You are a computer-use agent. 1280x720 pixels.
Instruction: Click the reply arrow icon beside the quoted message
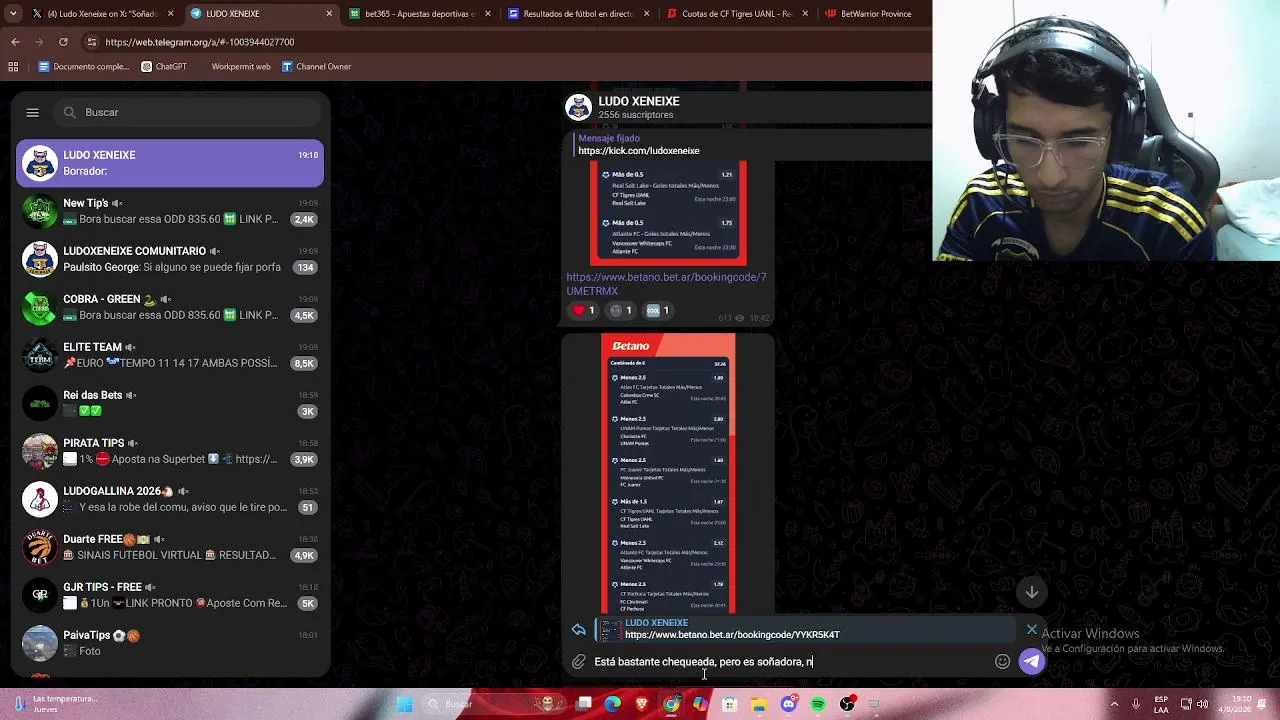click(x=578, y=629)
